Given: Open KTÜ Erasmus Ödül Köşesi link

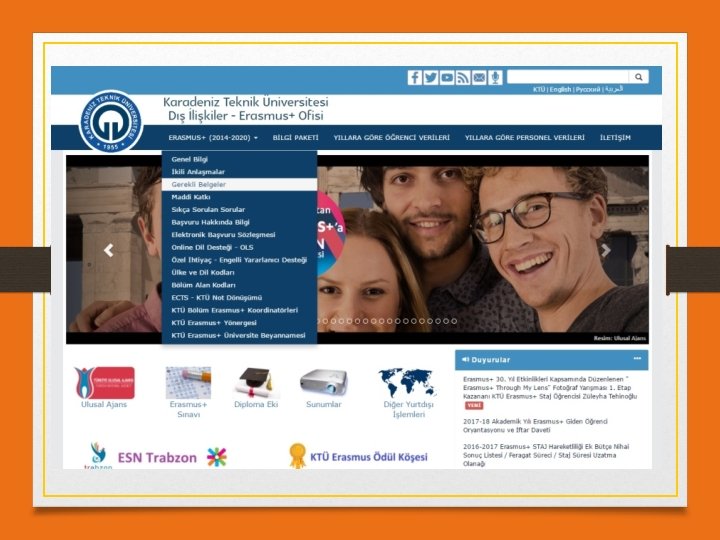Looking at the screenshot, I should [x=369, y=457].
